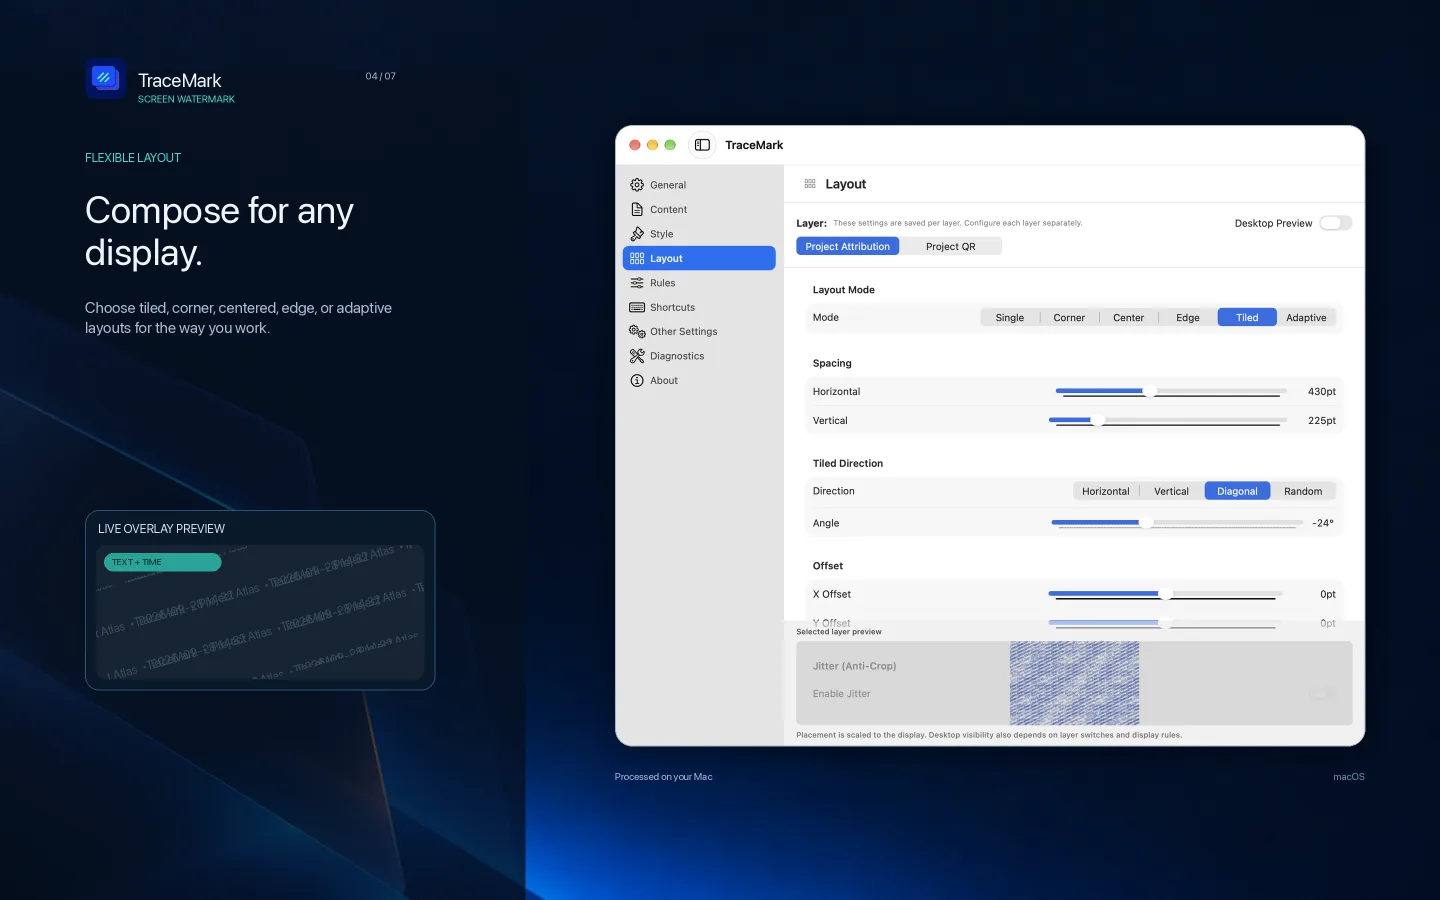Click the 430pt horizontal spacing value
The width and height of the screenshot is (1440, 900).
pyautogui.click(x=1321, y=391)
